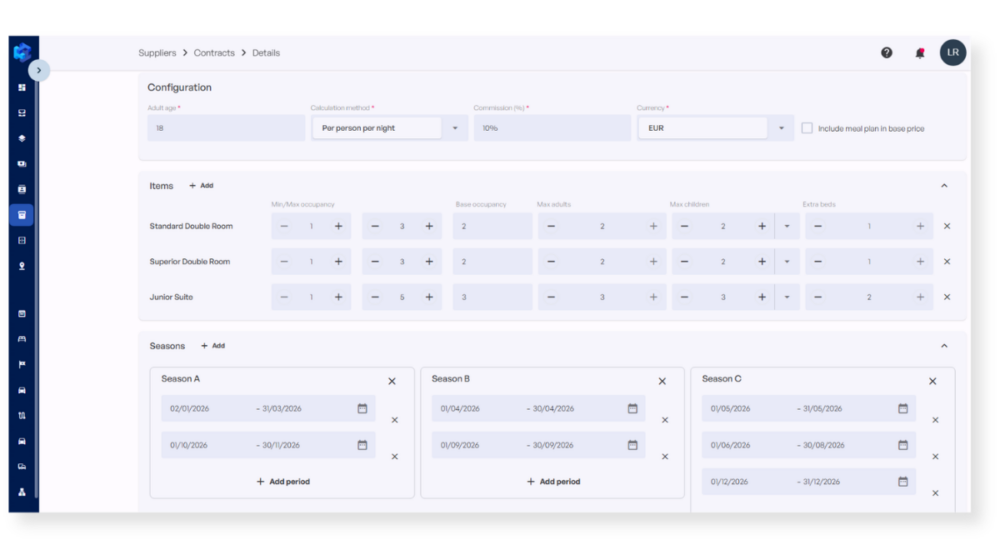The image size is (1000, 550).
Task: Remove Season A period 01/10/2026 - 30/11/2026
Action: pyautogui.click(x=395, y=456)
